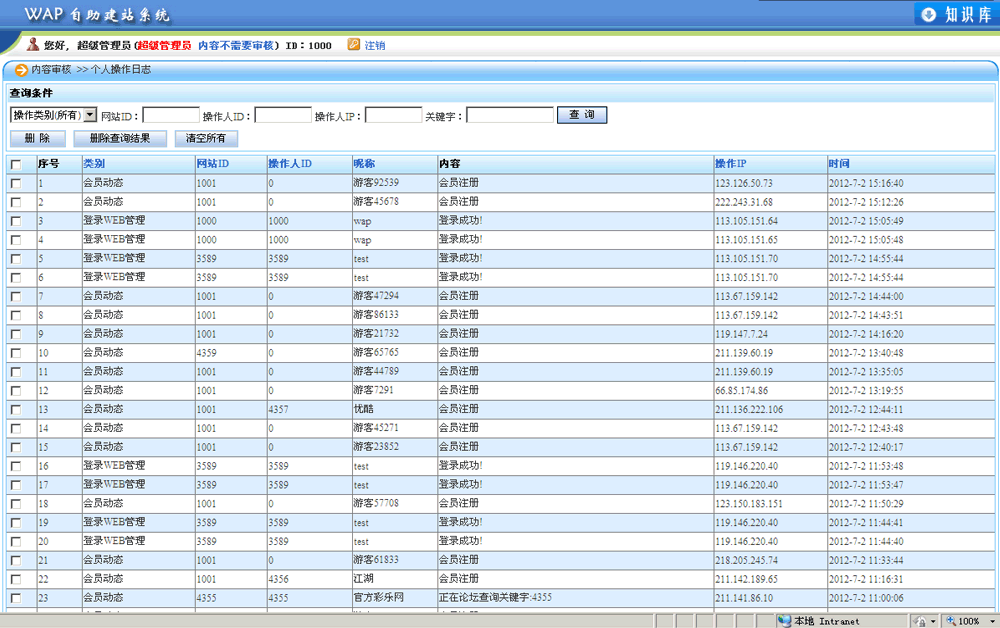Image resolution: width=1000 pixels, height=628 pixels.
Task: Click IP 222.243.31.68 in row 2
Action: [744, 202]
